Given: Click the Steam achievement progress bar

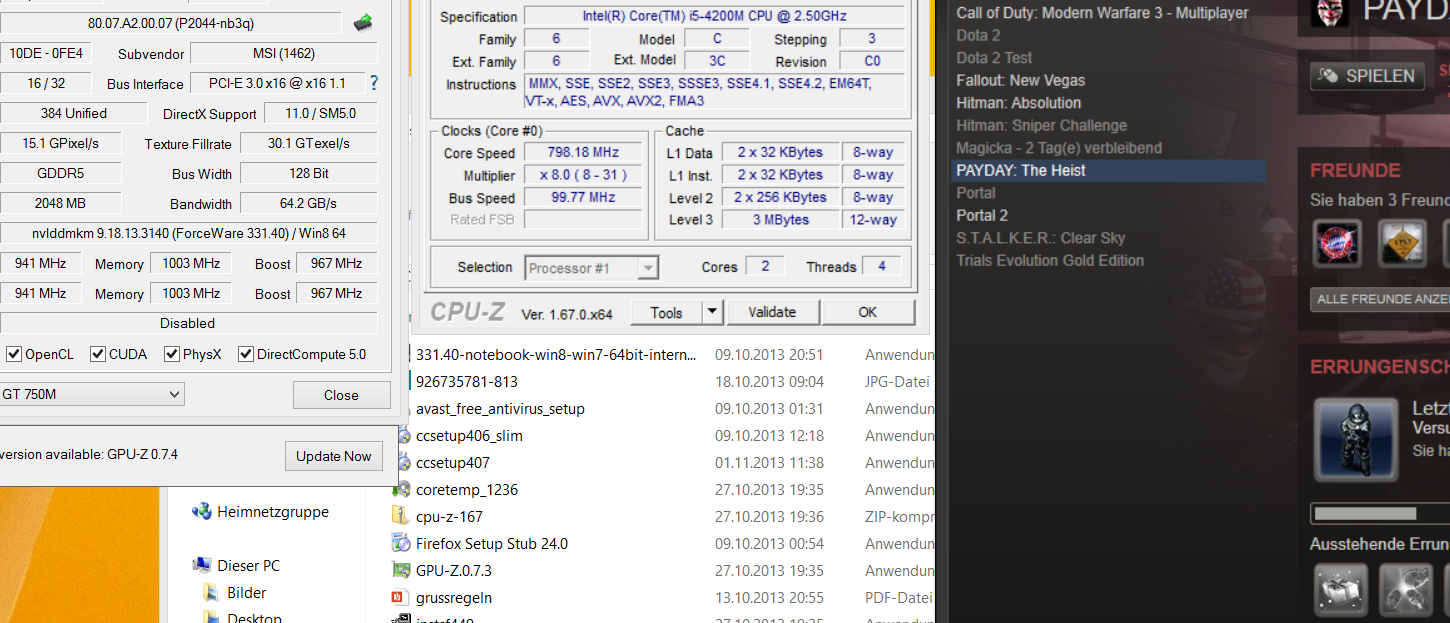Looking at the screenshot, I should click(1380, 513).
